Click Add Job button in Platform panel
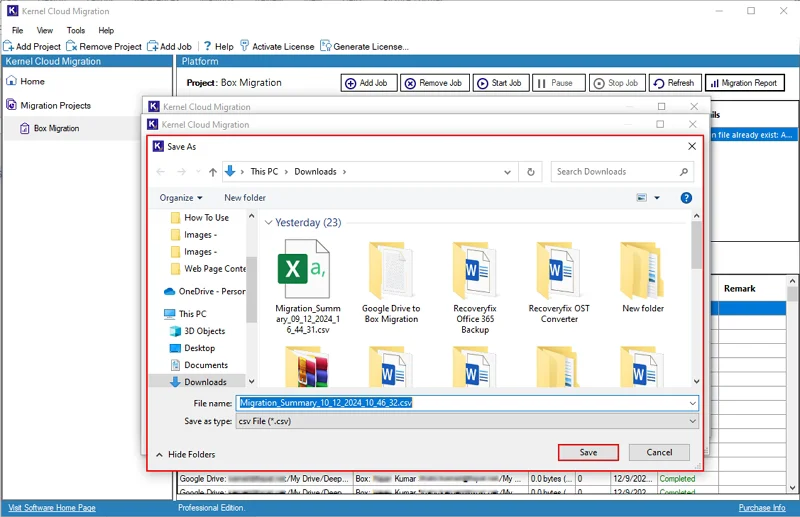This screenshot has height=517, width=800. 368,83
